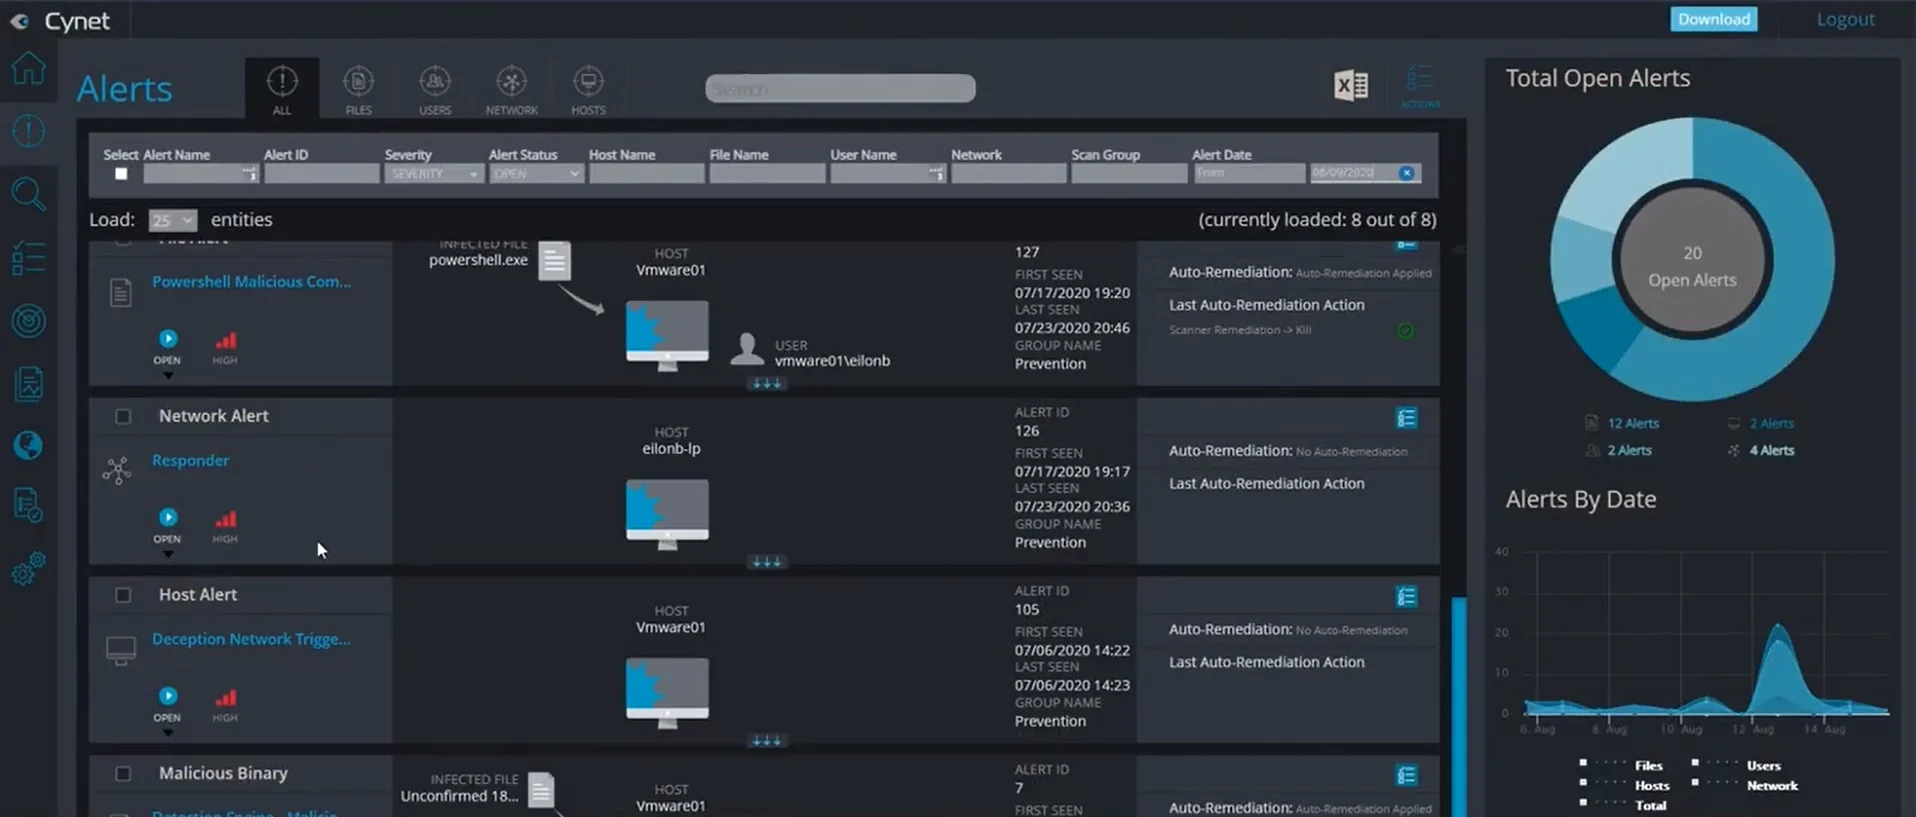The image size is (1916, 817).
Task: Tick the Select all alerts checkbox
Action: [121, 174]
